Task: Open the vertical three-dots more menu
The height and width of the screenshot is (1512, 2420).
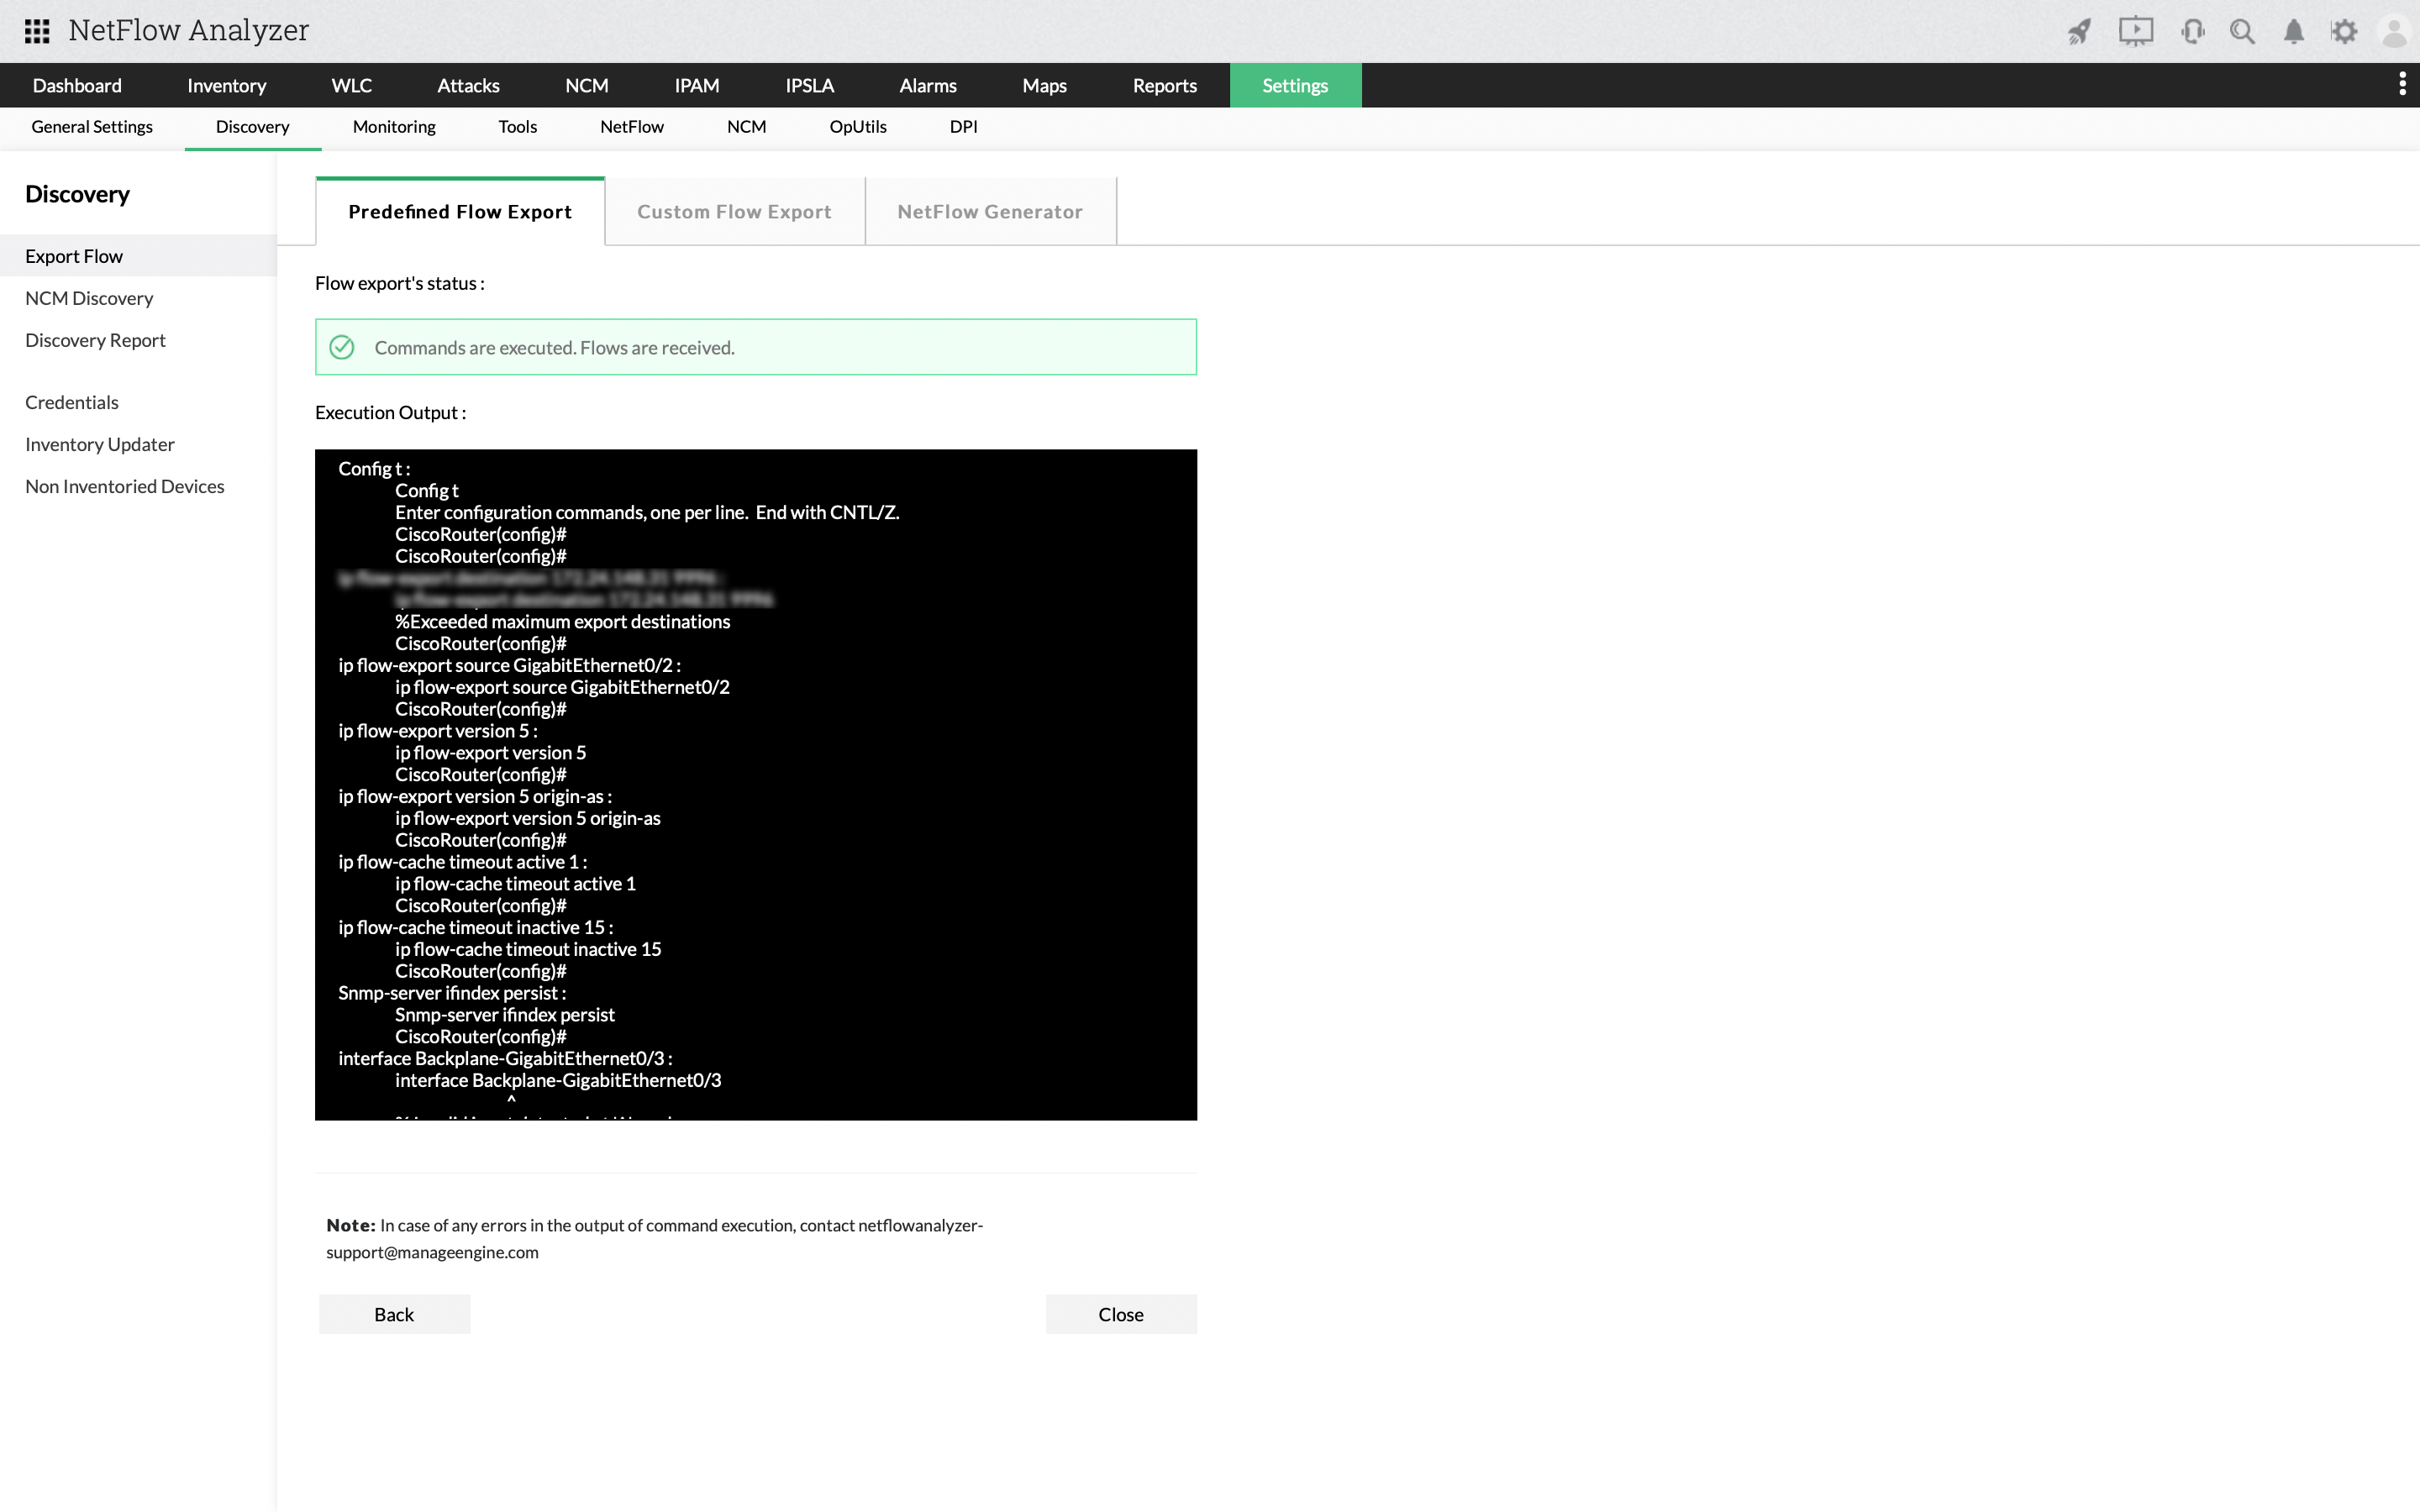Action: 2402,84
